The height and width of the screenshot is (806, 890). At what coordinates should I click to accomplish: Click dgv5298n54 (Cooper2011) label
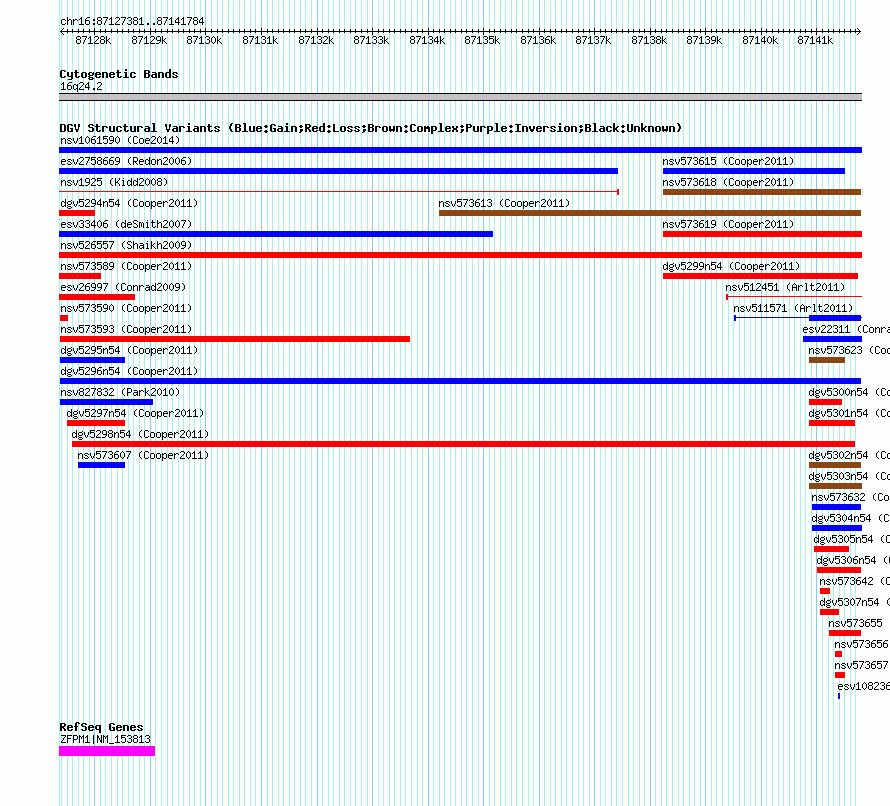140,434
